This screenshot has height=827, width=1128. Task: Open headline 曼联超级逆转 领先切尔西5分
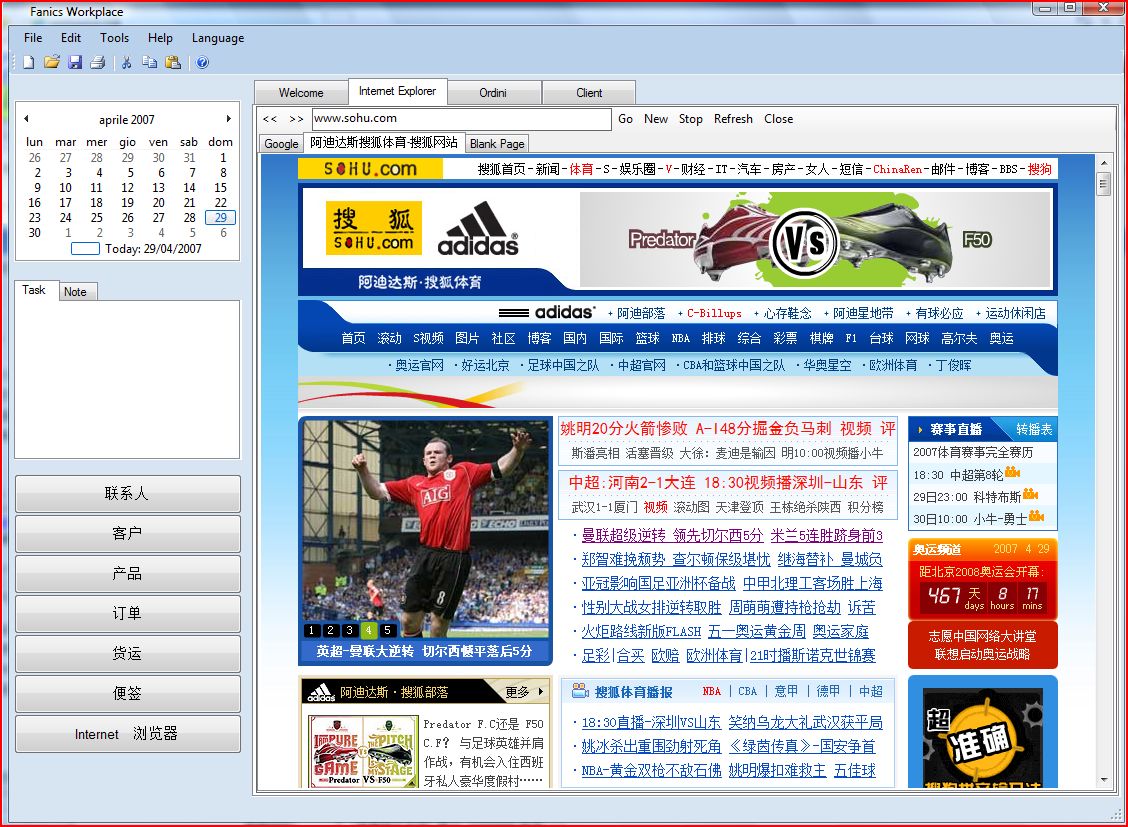click(672, 535)
